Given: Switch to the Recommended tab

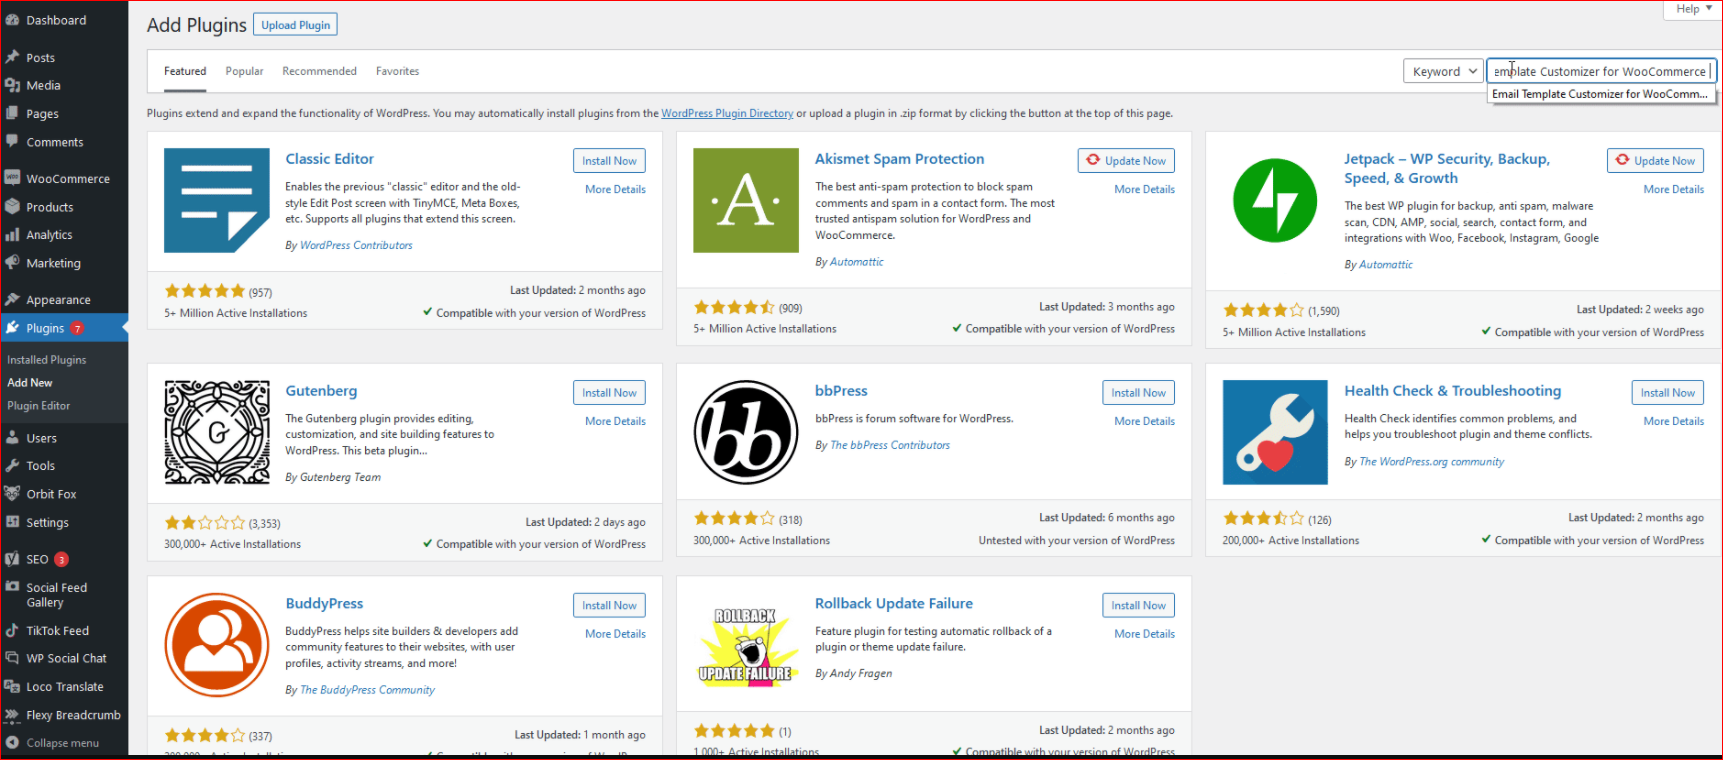Looking at the screenshot, I should pyautogui.click(x=319, y=71).
